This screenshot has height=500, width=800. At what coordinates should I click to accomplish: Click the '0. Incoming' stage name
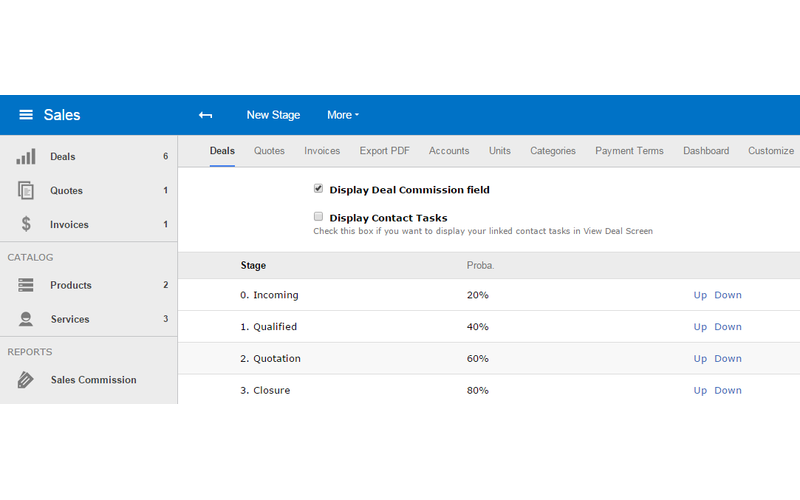click(269, 295)
